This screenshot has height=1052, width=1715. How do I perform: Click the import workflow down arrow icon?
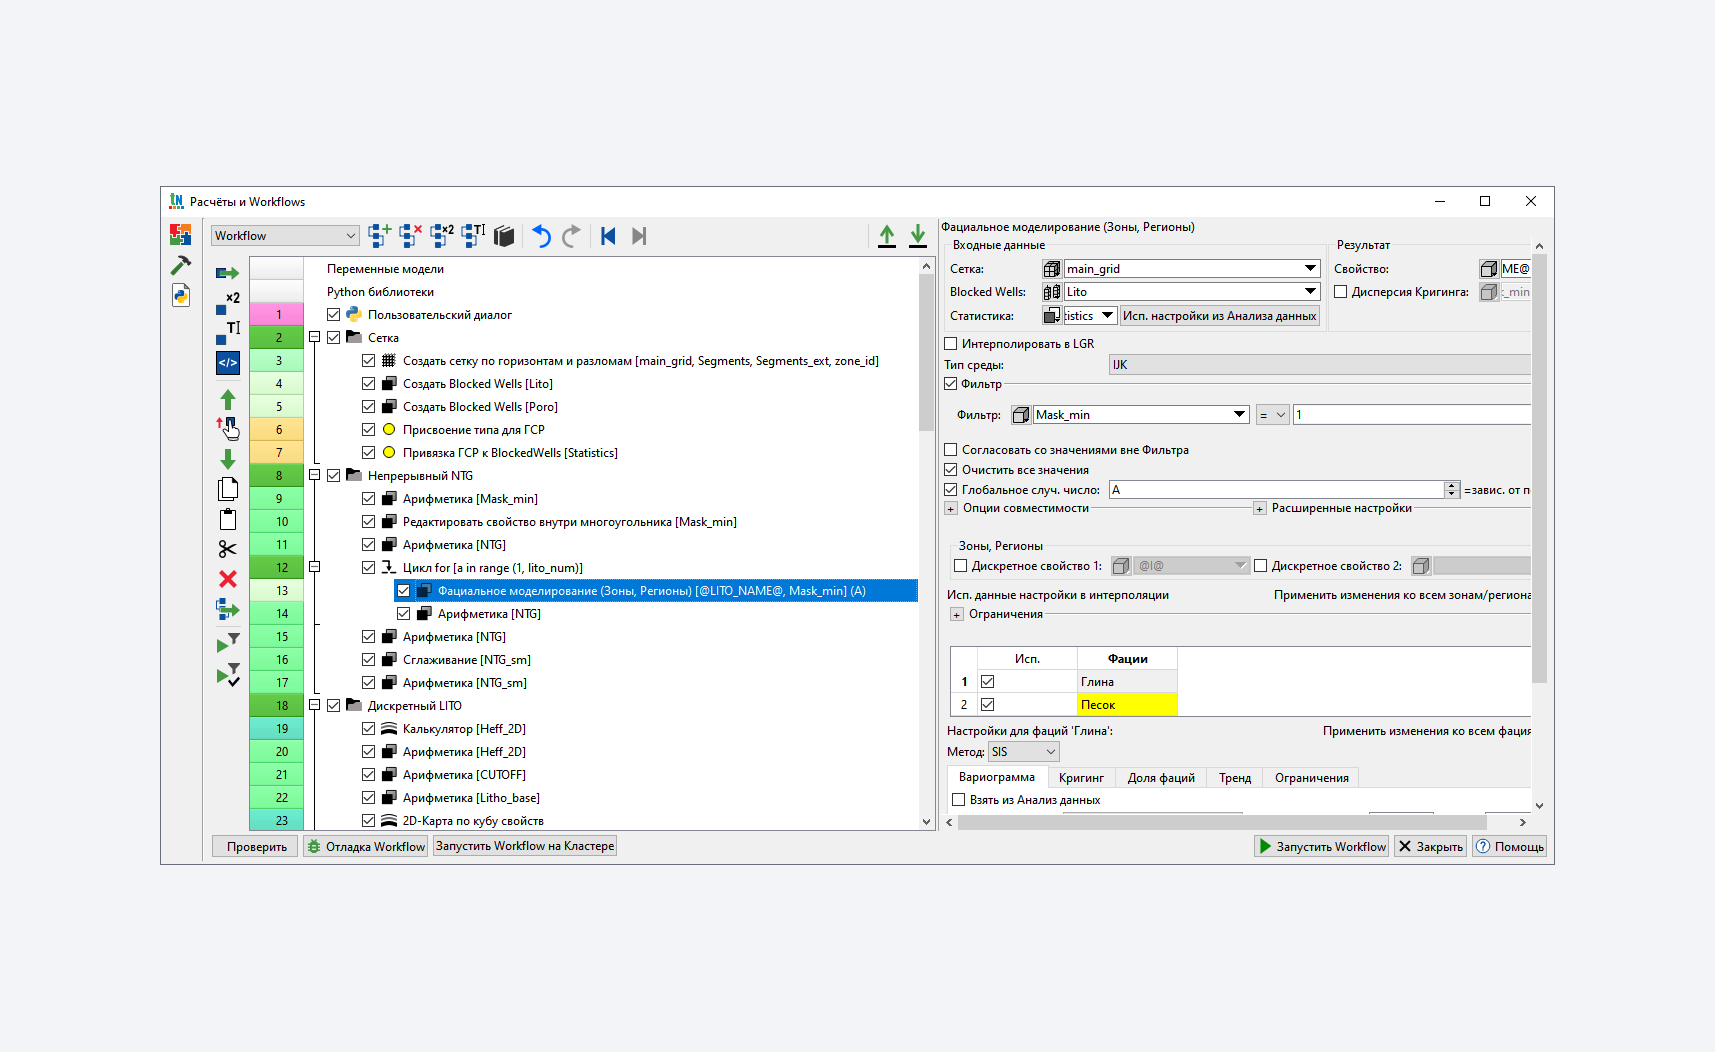pyautogui.click(x=918, y=236)
